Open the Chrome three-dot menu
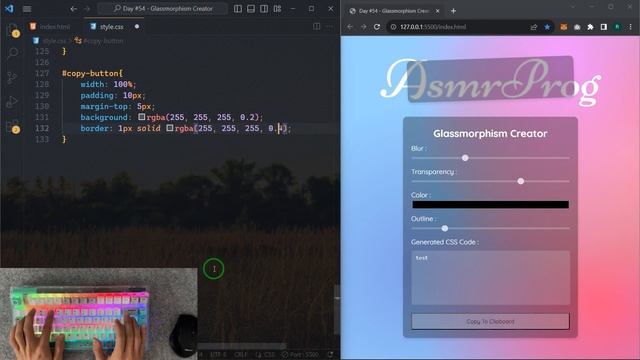640x360 pixels. coord(631,27)
